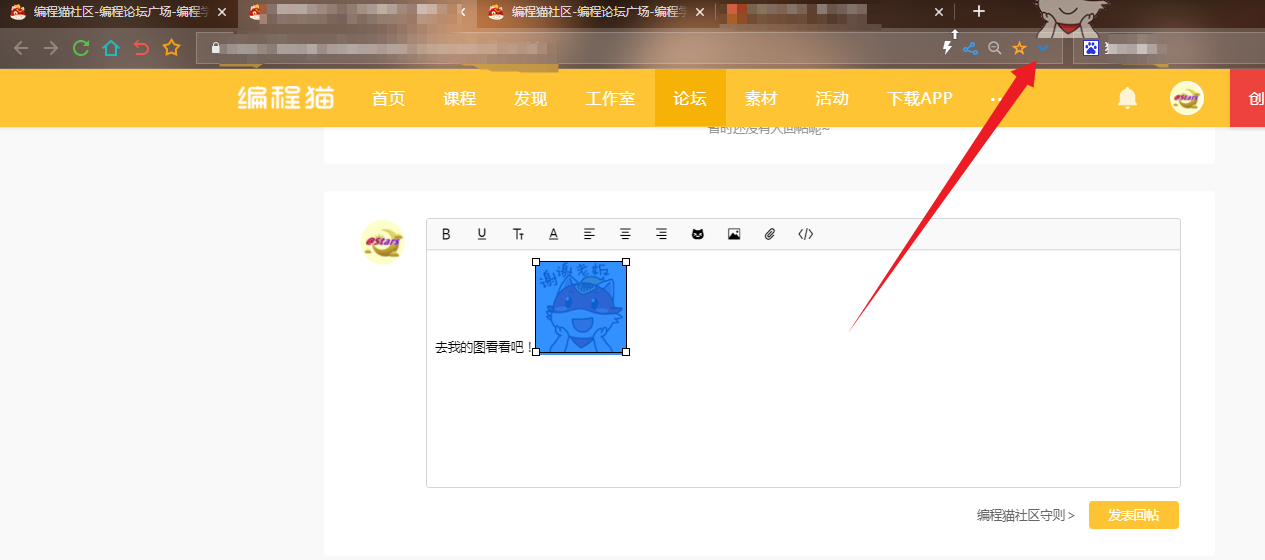Open the 发现 navigation item
This screenshot has height=560, width=1265.
click(x=531, y=98)
